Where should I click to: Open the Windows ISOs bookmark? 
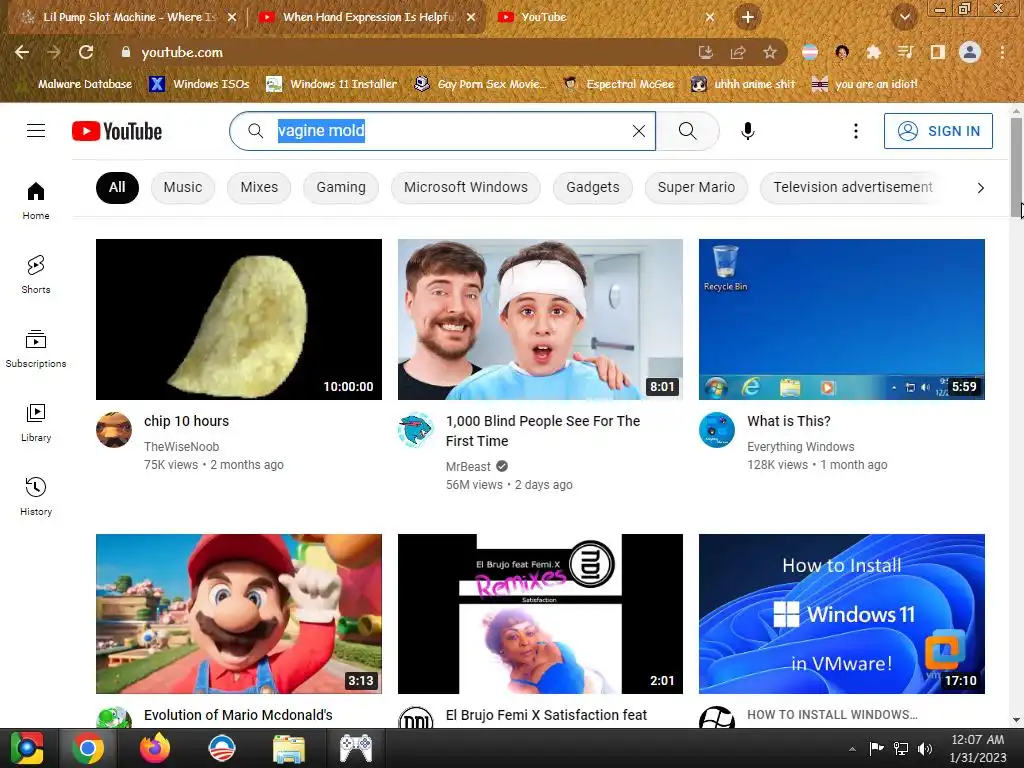pos(199,84)
